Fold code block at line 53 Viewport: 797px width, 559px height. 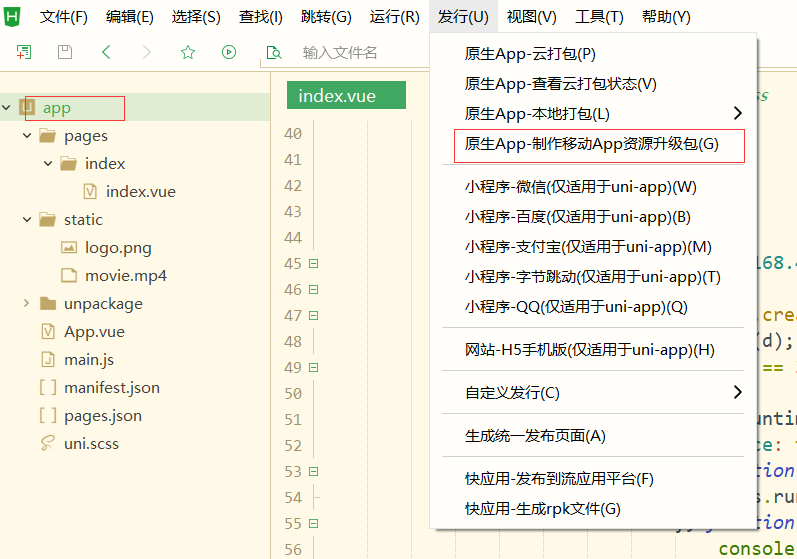(x=314, y=471)
